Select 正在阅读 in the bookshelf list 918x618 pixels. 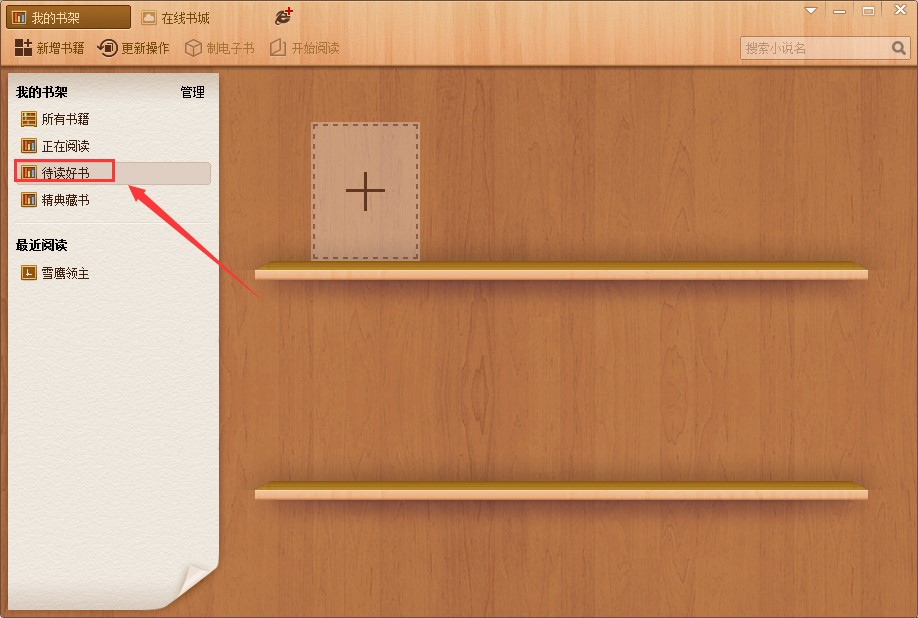pyautogui.click(x=55, y=146)
